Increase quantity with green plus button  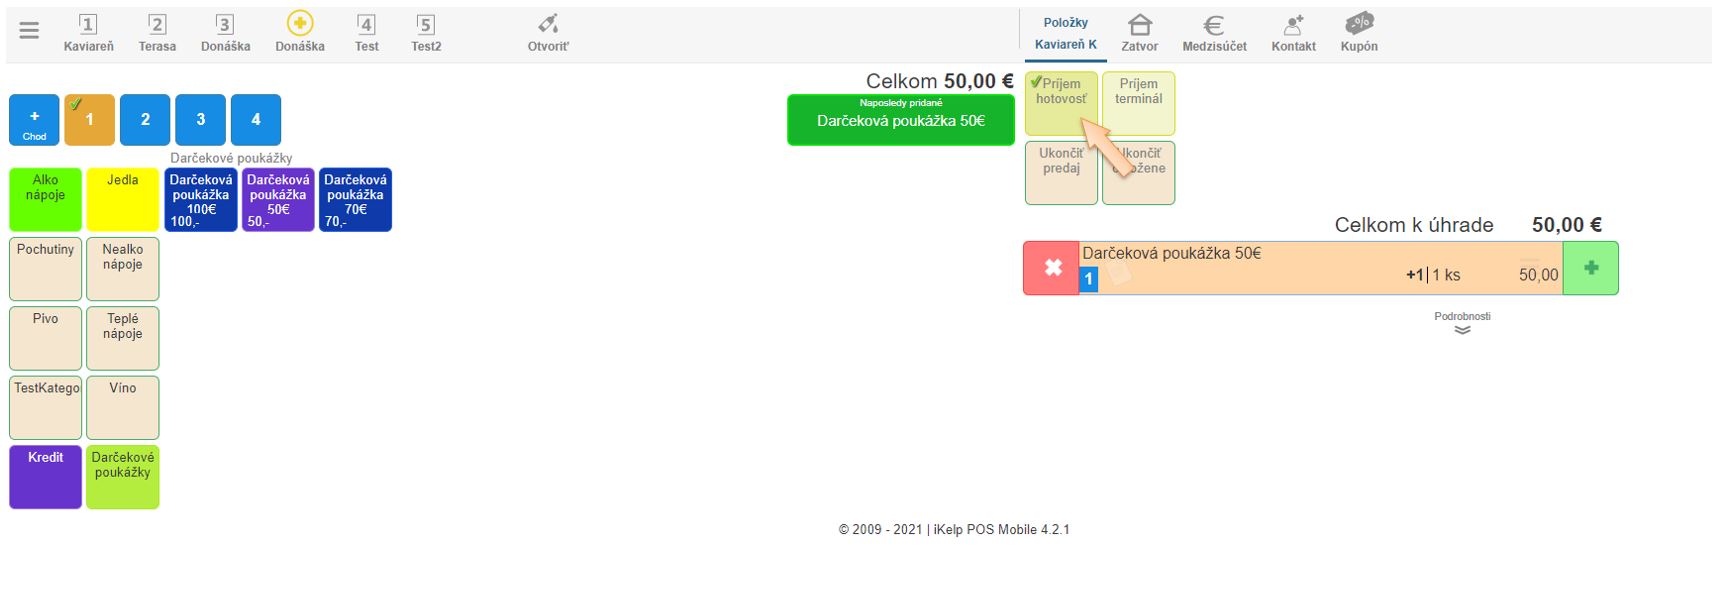pyautogui.click(x=1590, y=268)
